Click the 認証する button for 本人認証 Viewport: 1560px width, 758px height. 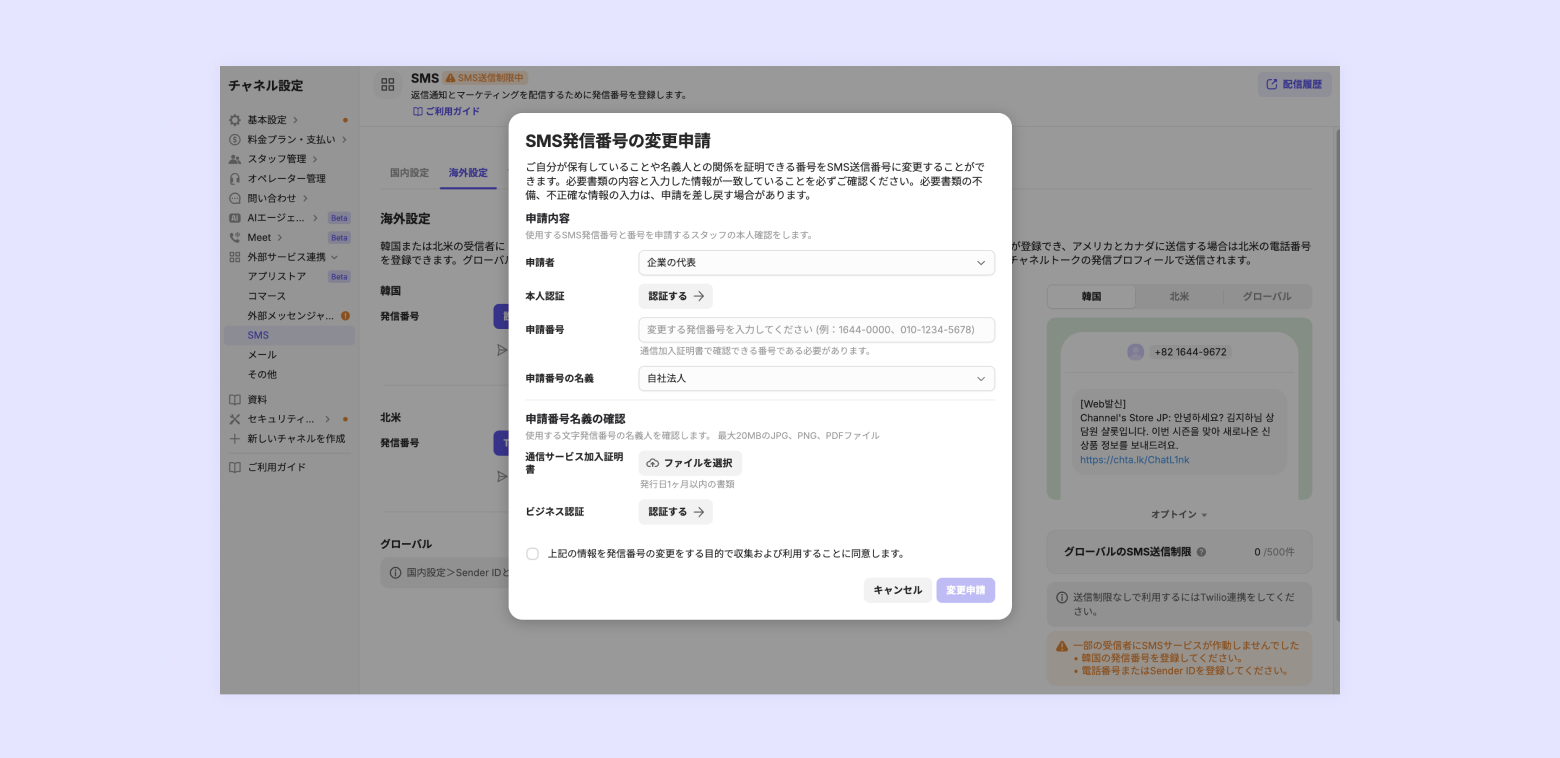676,296
